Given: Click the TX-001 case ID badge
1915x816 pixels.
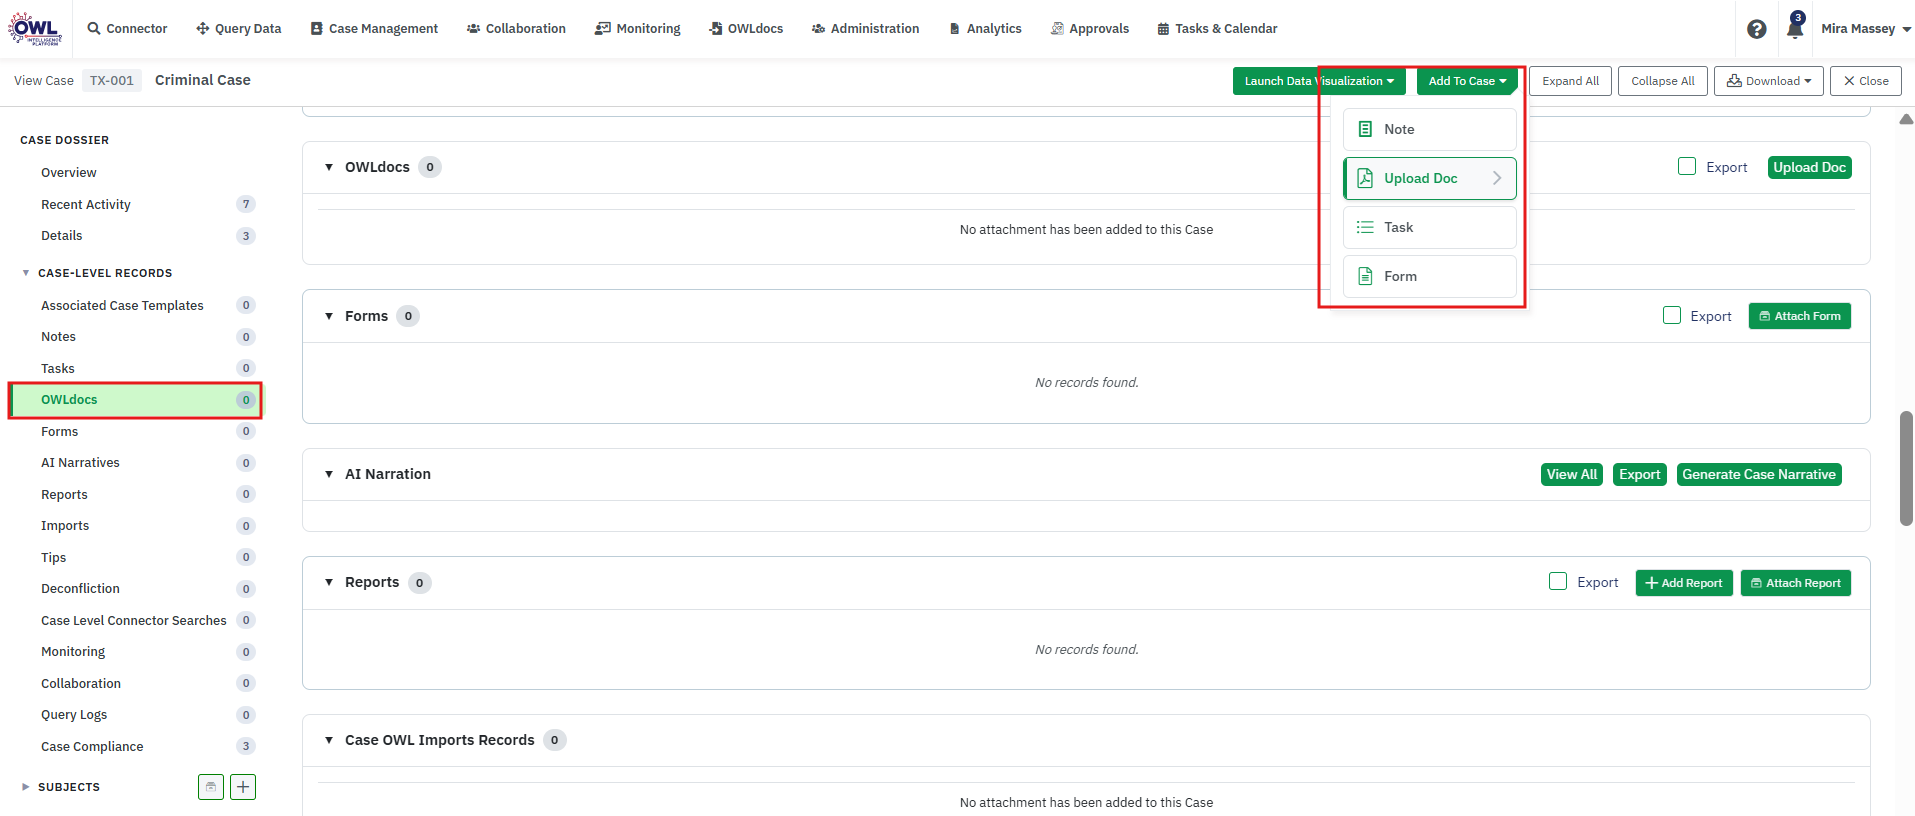Looking at the screenshot, I should [112, 80].
